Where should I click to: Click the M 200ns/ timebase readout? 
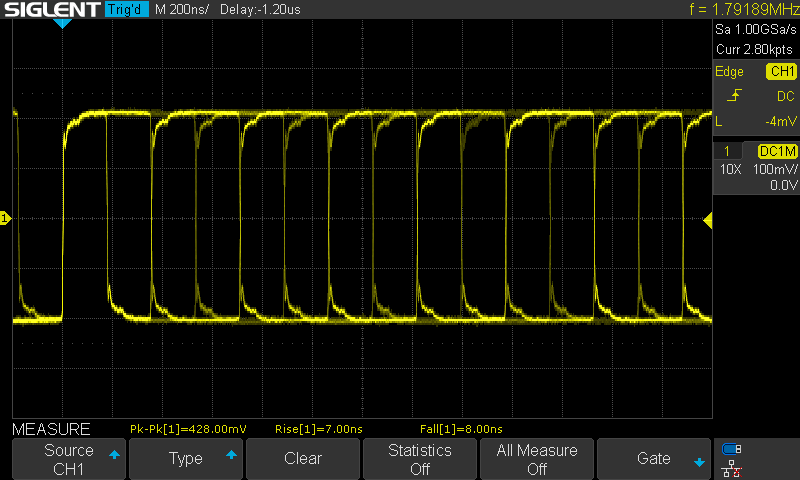pyautogui.click(x=181, y=10)
